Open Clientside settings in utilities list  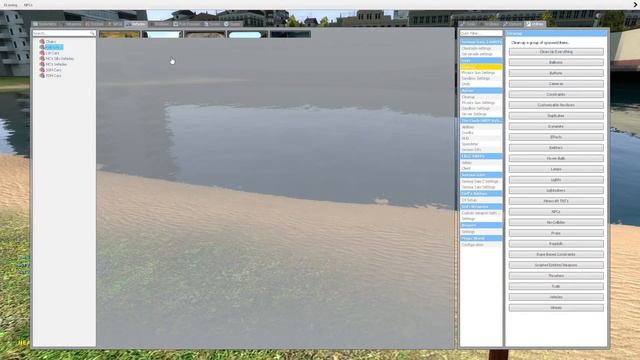click(x=481, y=48)
